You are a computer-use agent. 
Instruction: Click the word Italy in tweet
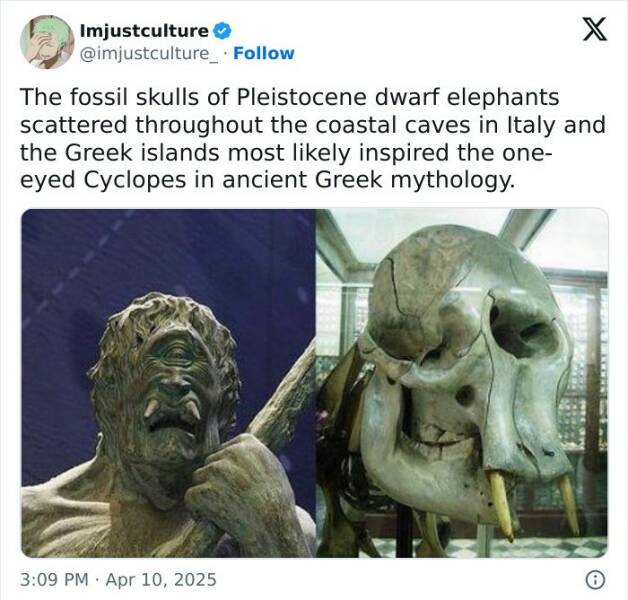point(531,125)
